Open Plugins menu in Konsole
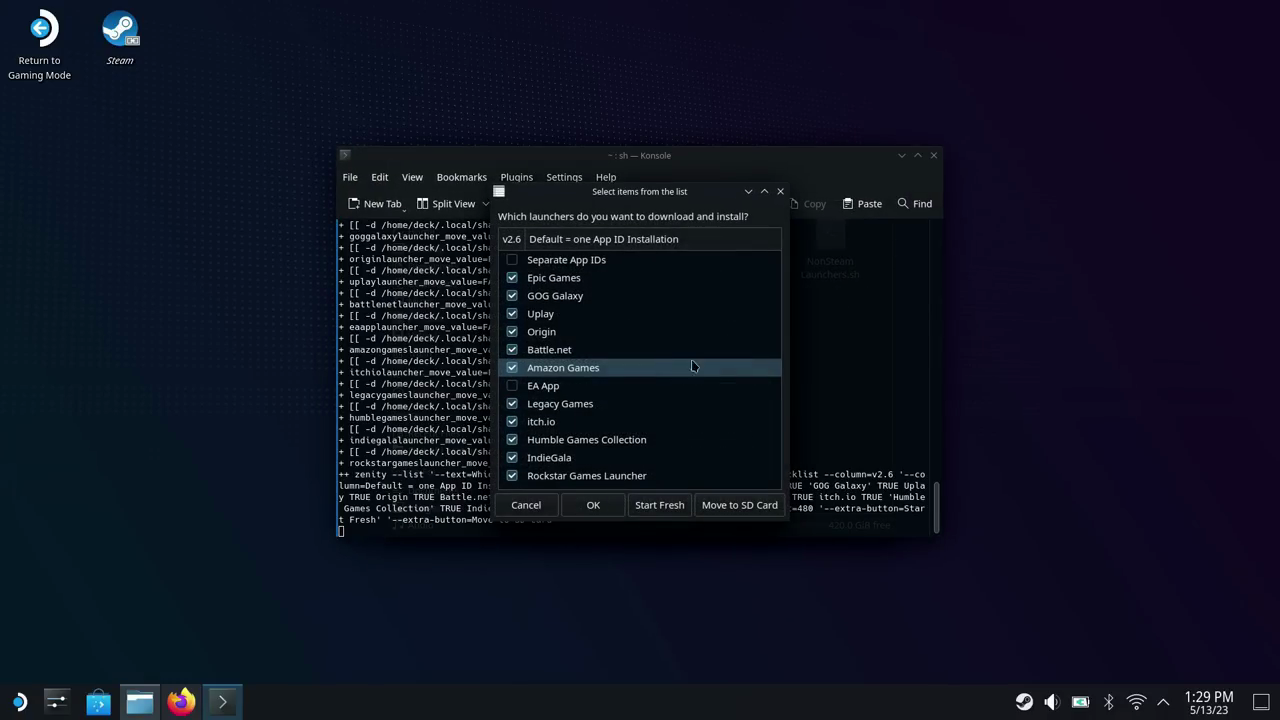 point(516,177)
